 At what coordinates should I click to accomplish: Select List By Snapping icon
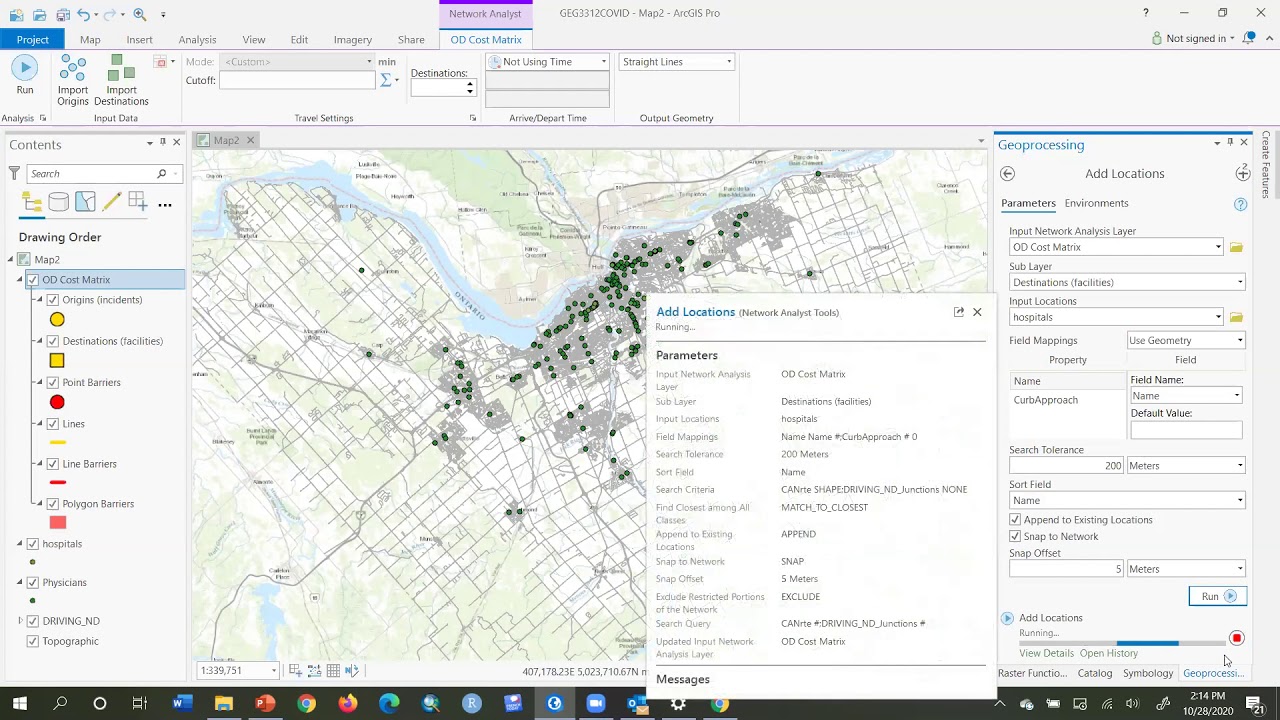137,204
